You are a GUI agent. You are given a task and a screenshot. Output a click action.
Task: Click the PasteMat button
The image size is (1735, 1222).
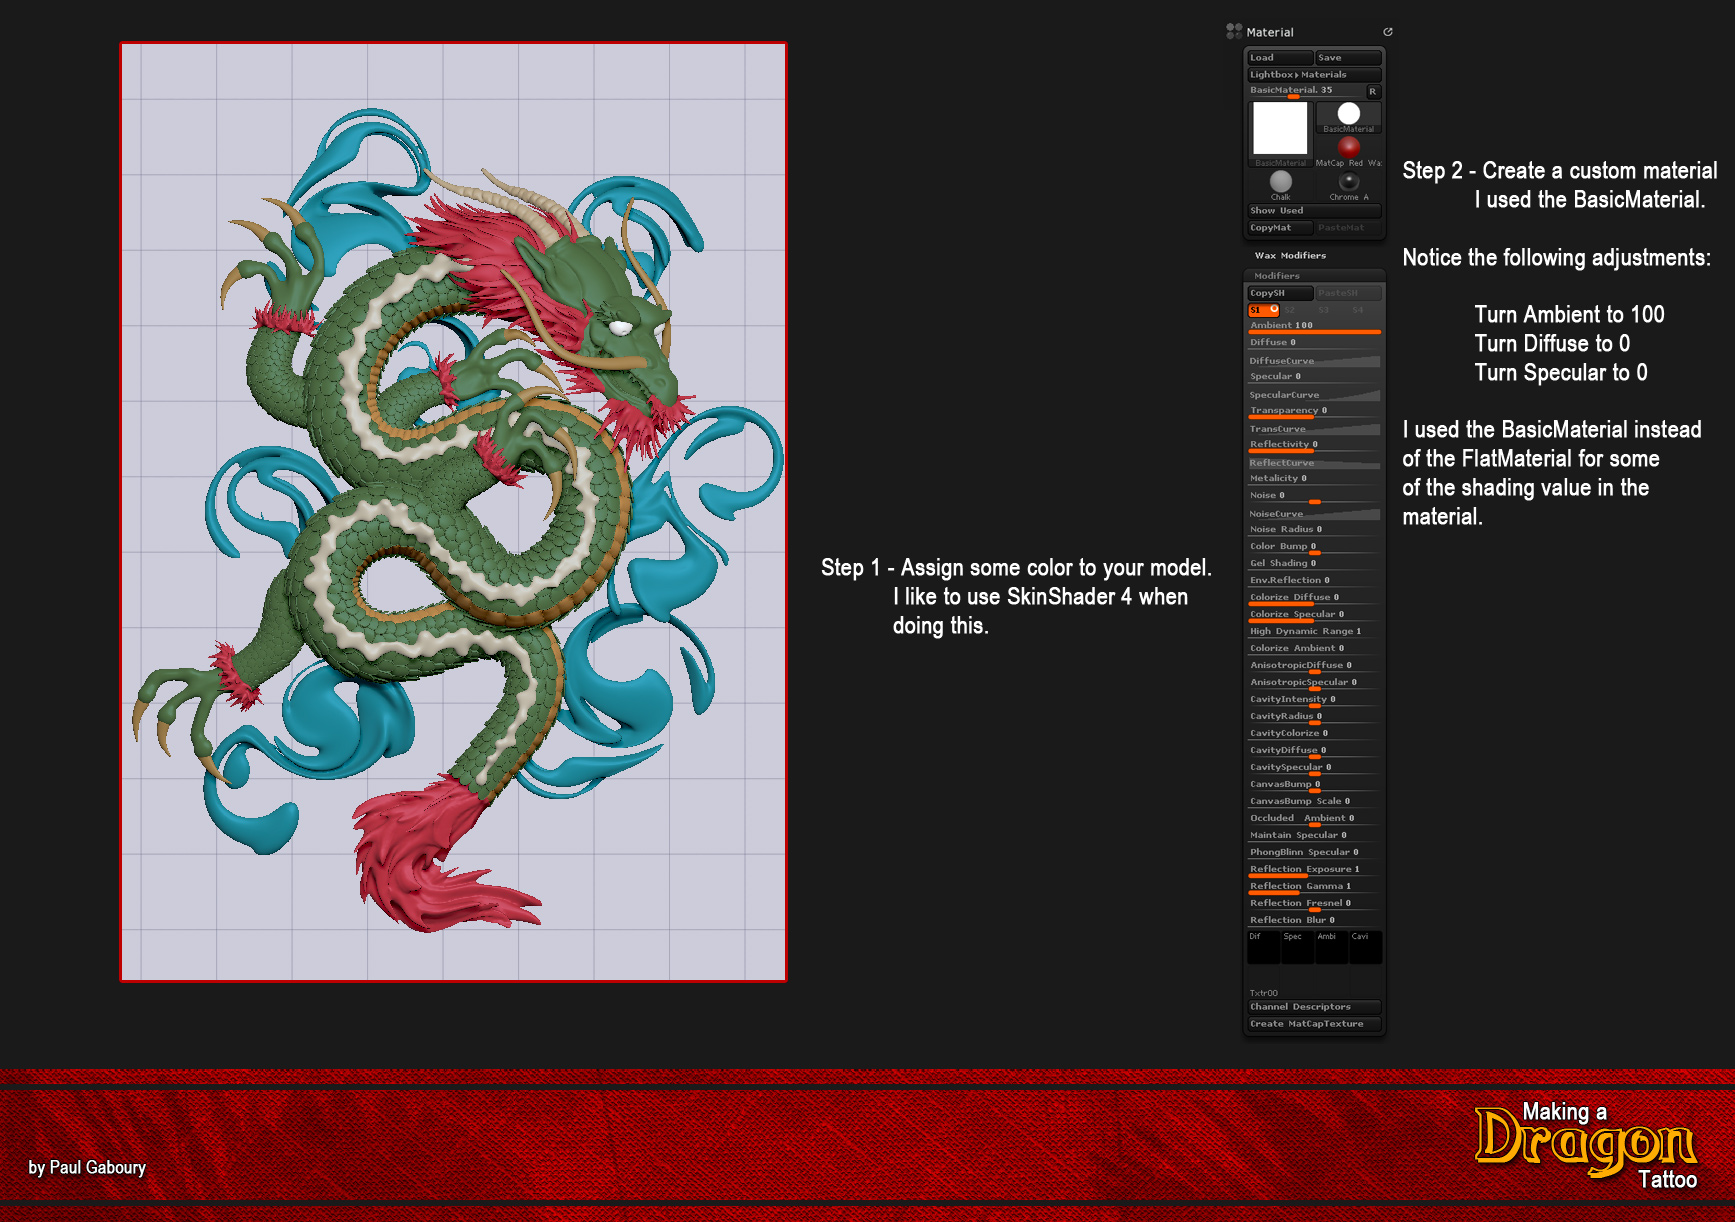click(1348, 228)
